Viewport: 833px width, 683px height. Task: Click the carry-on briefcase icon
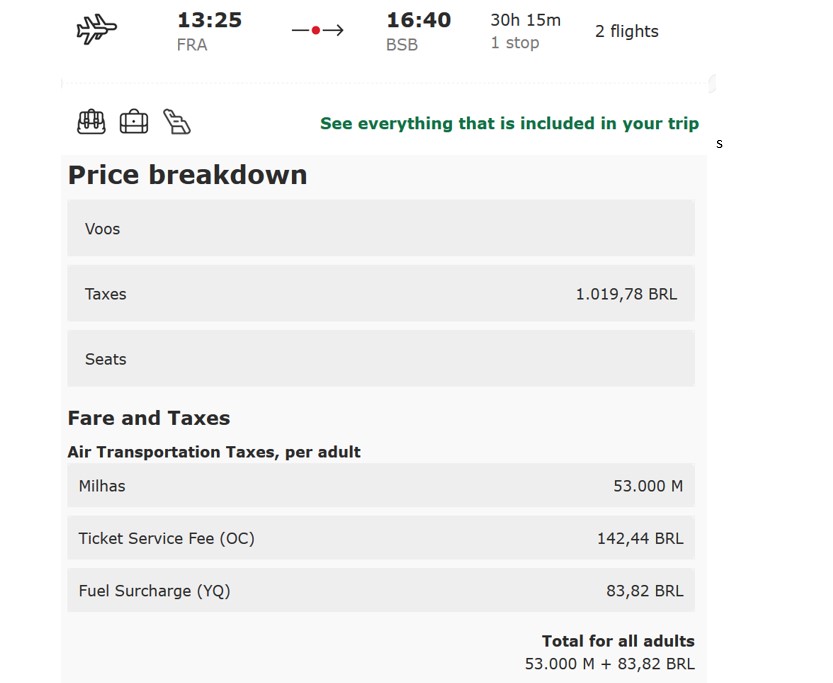pos(134,122)
